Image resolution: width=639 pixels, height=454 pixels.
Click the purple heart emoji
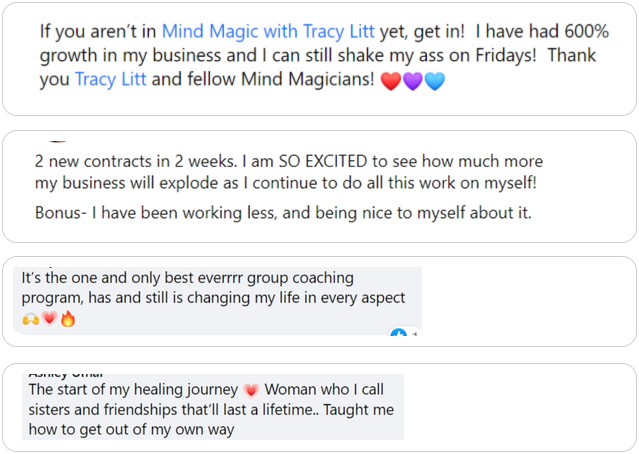412,81
